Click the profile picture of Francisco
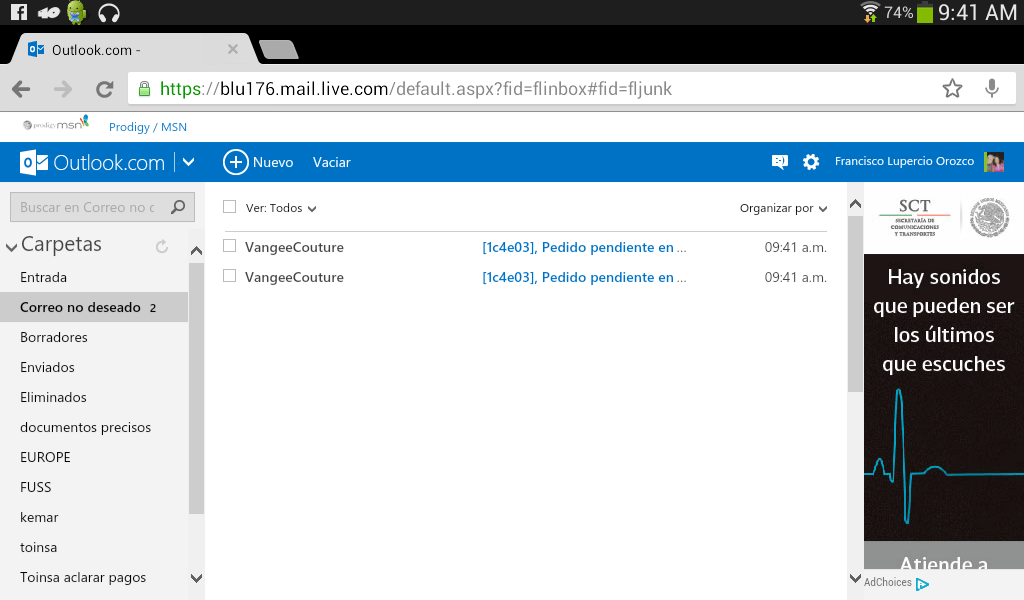Viewport: 1024px width, 600px height. click(993, 161)
